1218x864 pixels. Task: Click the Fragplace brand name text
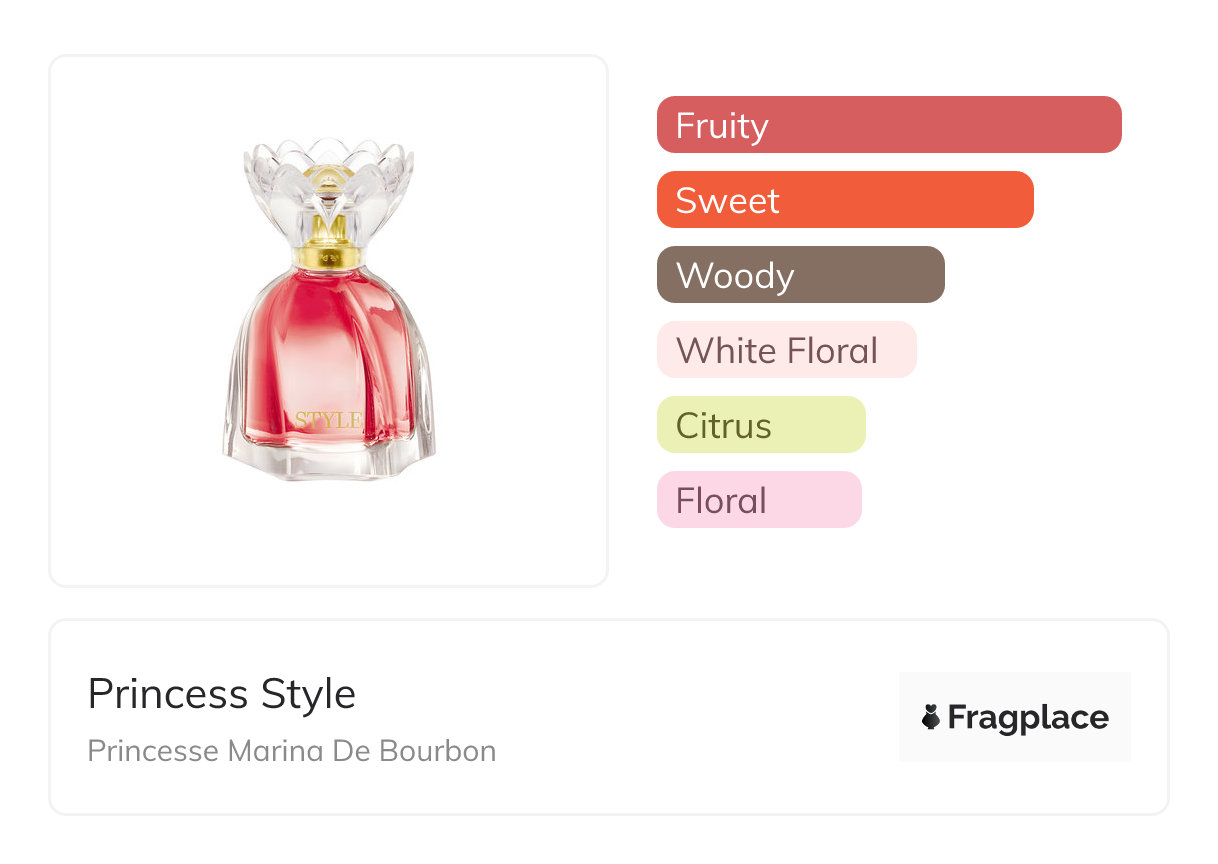1028,718
